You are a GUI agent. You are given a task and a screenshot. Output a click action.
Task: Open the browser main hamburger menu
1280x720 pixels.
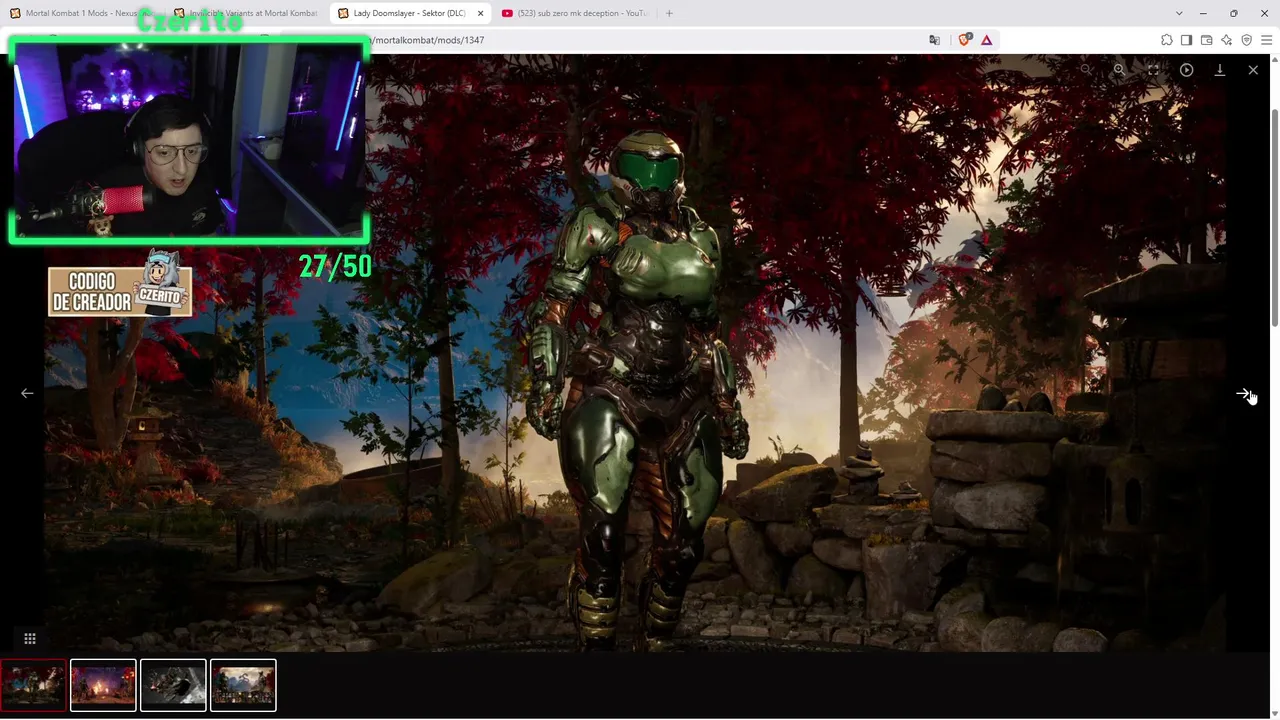pyautogui.click(x=1266, y=40)
